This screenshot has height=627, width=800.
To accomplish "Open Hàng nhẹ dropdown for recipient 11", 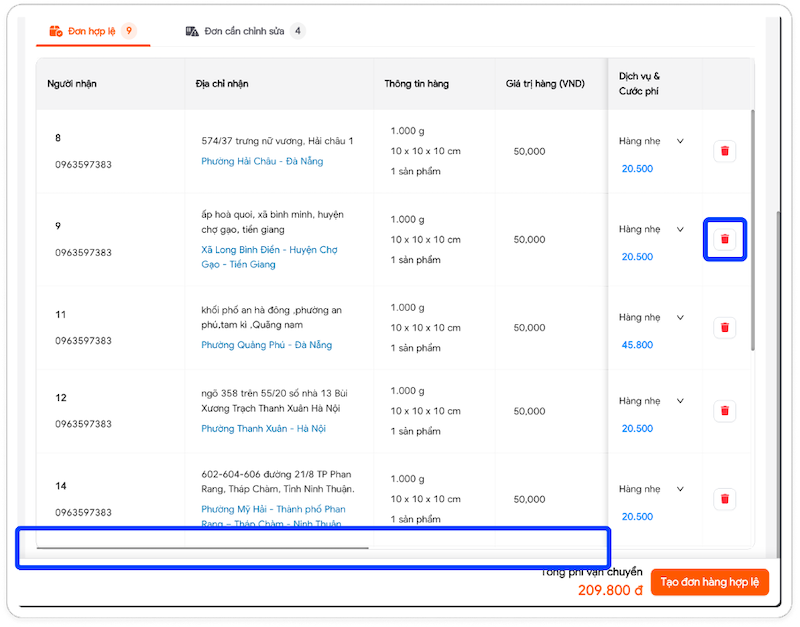I will click(x=680, y=317).
